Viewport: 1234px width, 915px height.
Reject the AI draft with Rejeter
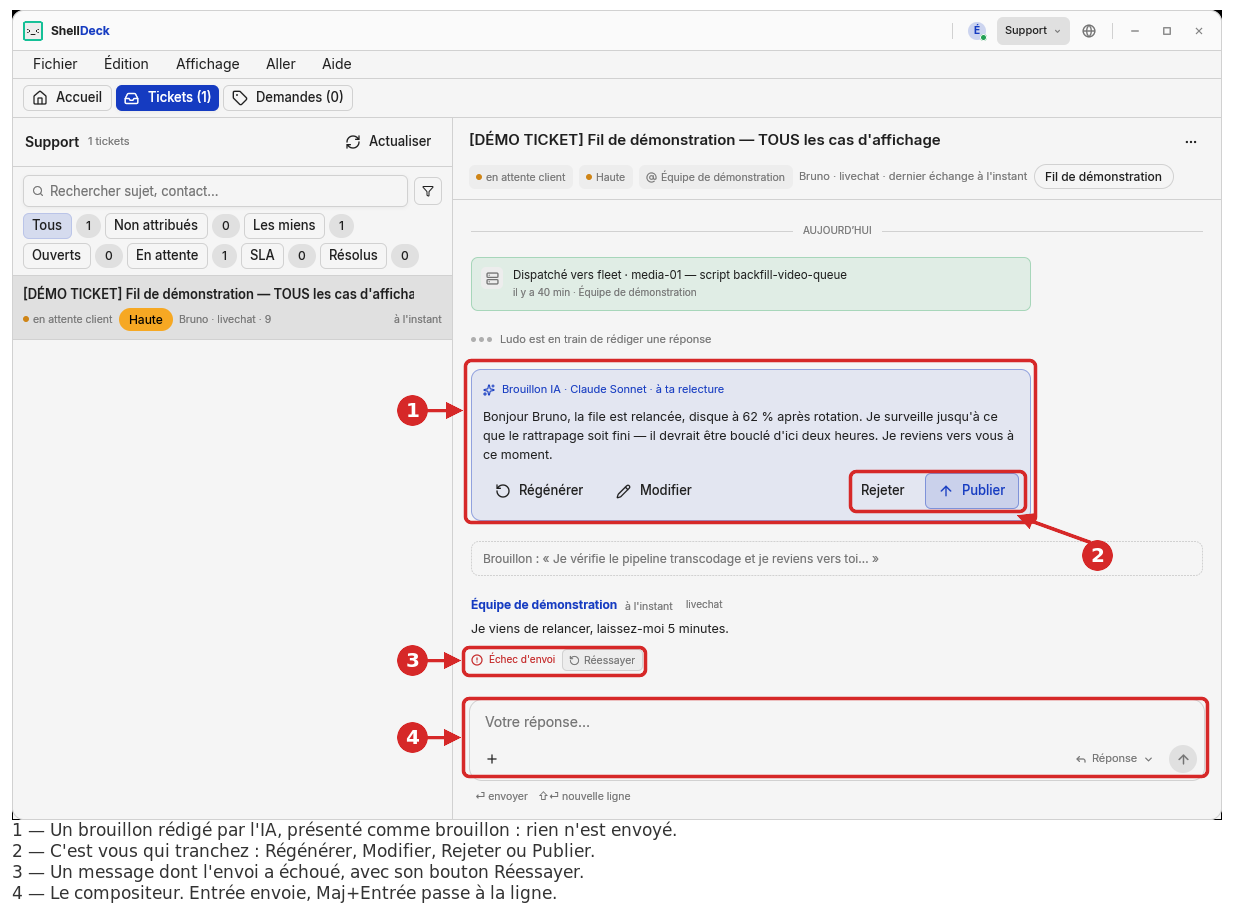point(882,491)
